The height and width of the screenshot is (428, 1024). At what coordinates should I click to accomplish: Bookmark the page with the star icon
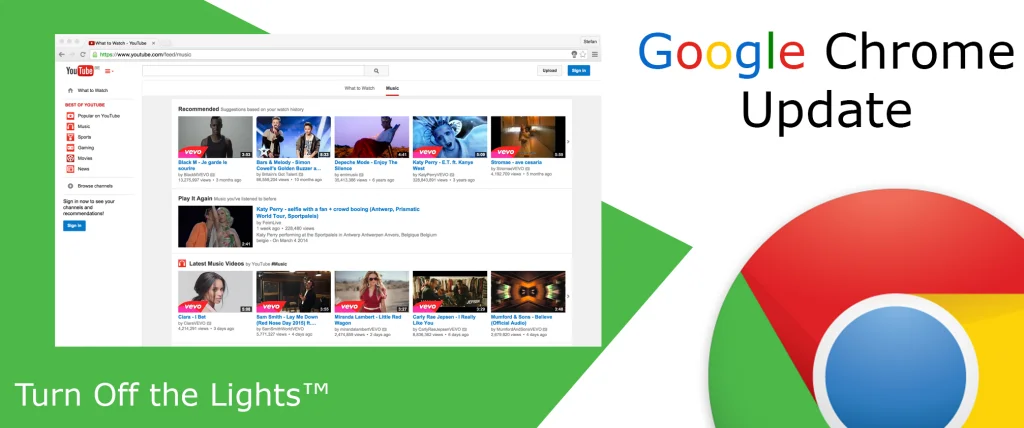[583, 54]
